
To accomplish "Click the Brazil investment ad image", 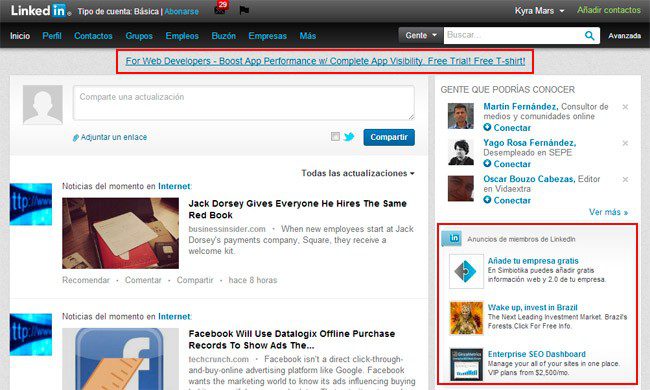I will click(x=466, y=318).
